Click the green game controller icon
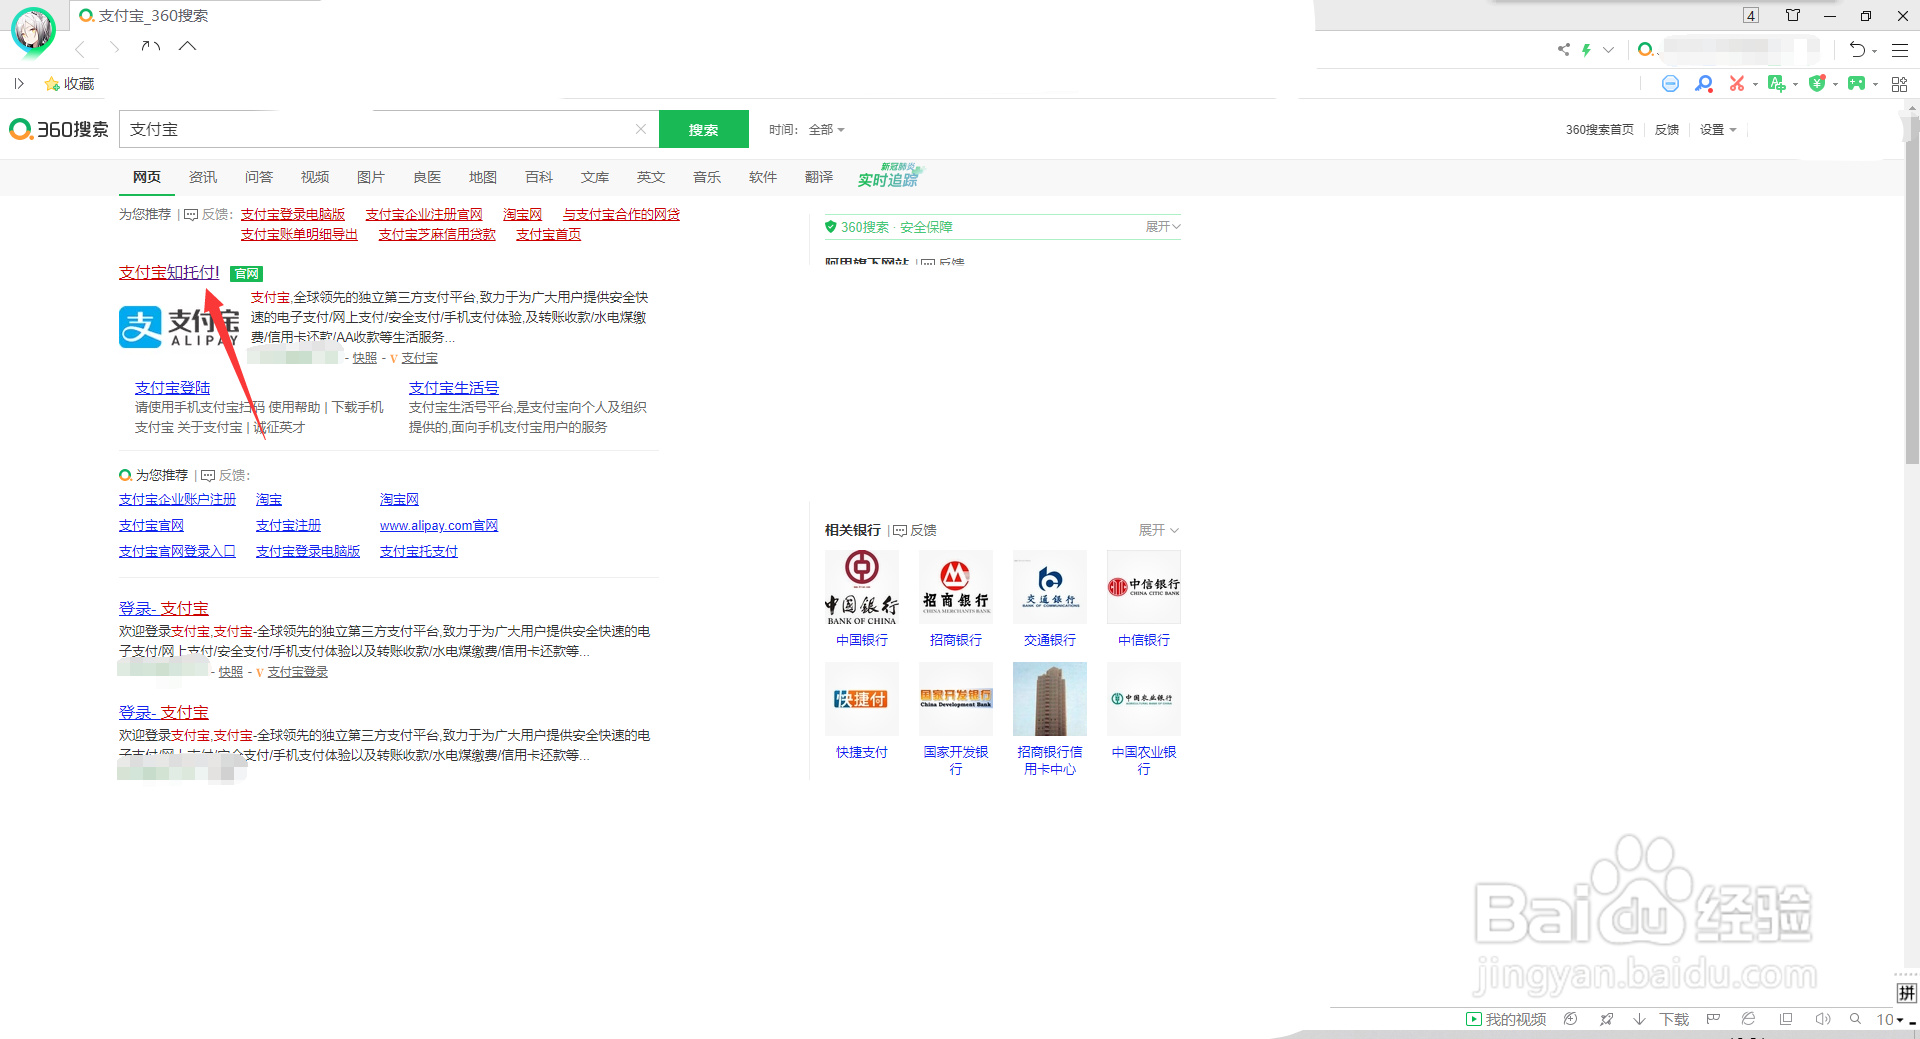This screenshot has width=1920, height=1039. [x=1856, y=84]
